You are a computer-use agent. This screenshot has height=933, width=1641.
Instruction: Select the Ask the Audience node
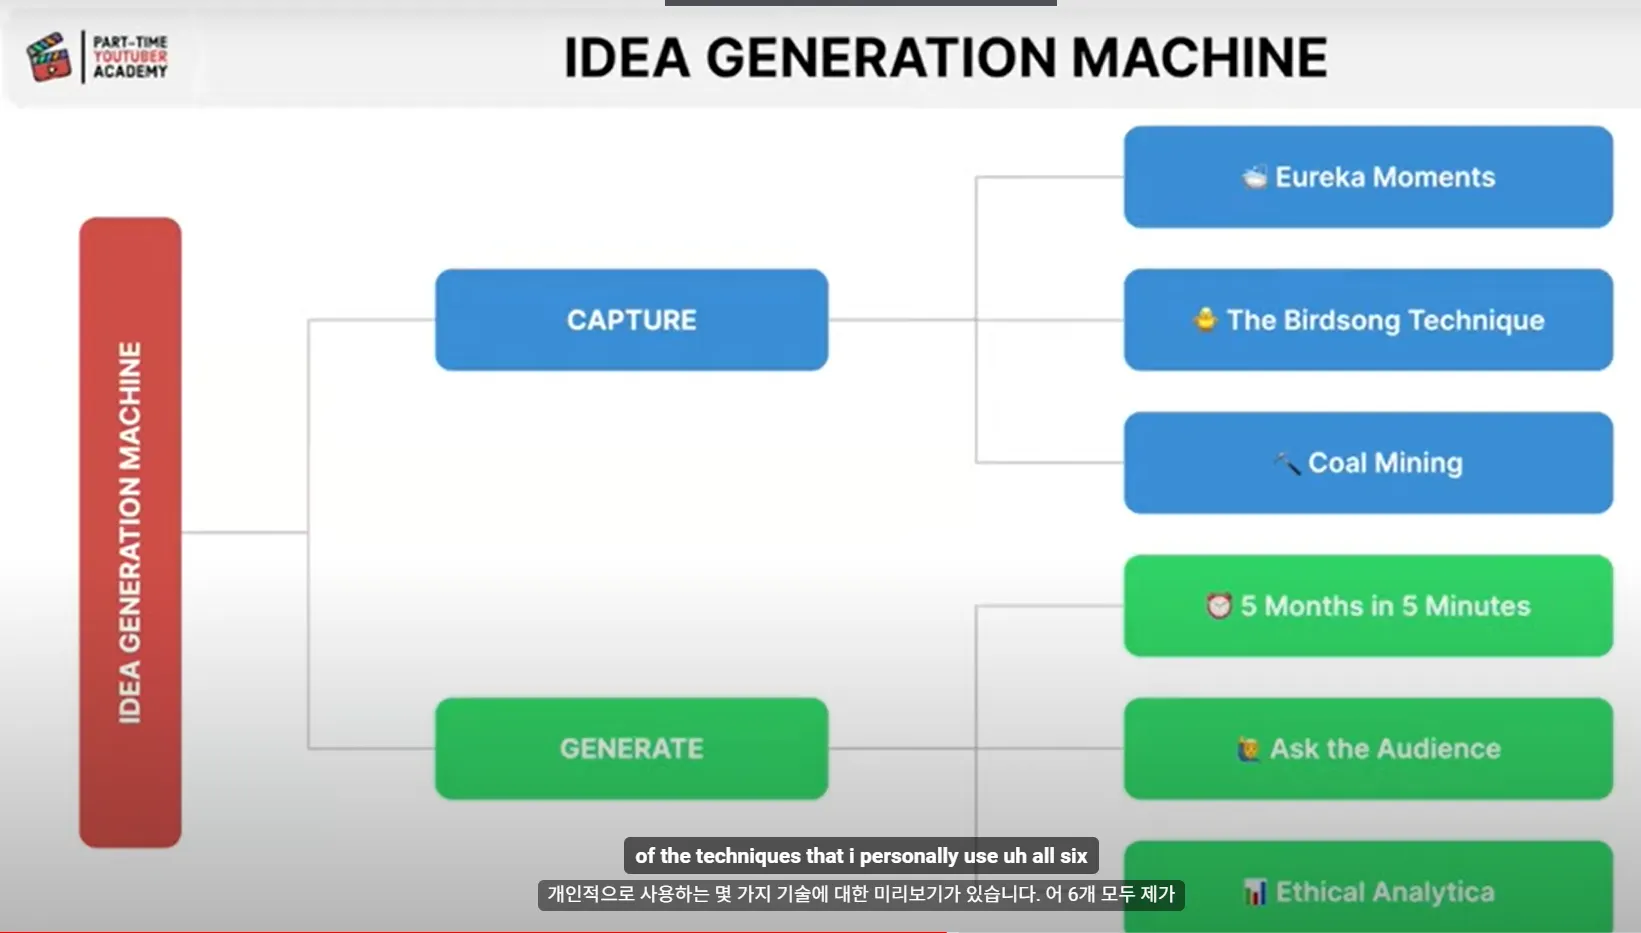[x=1368, y=749]
